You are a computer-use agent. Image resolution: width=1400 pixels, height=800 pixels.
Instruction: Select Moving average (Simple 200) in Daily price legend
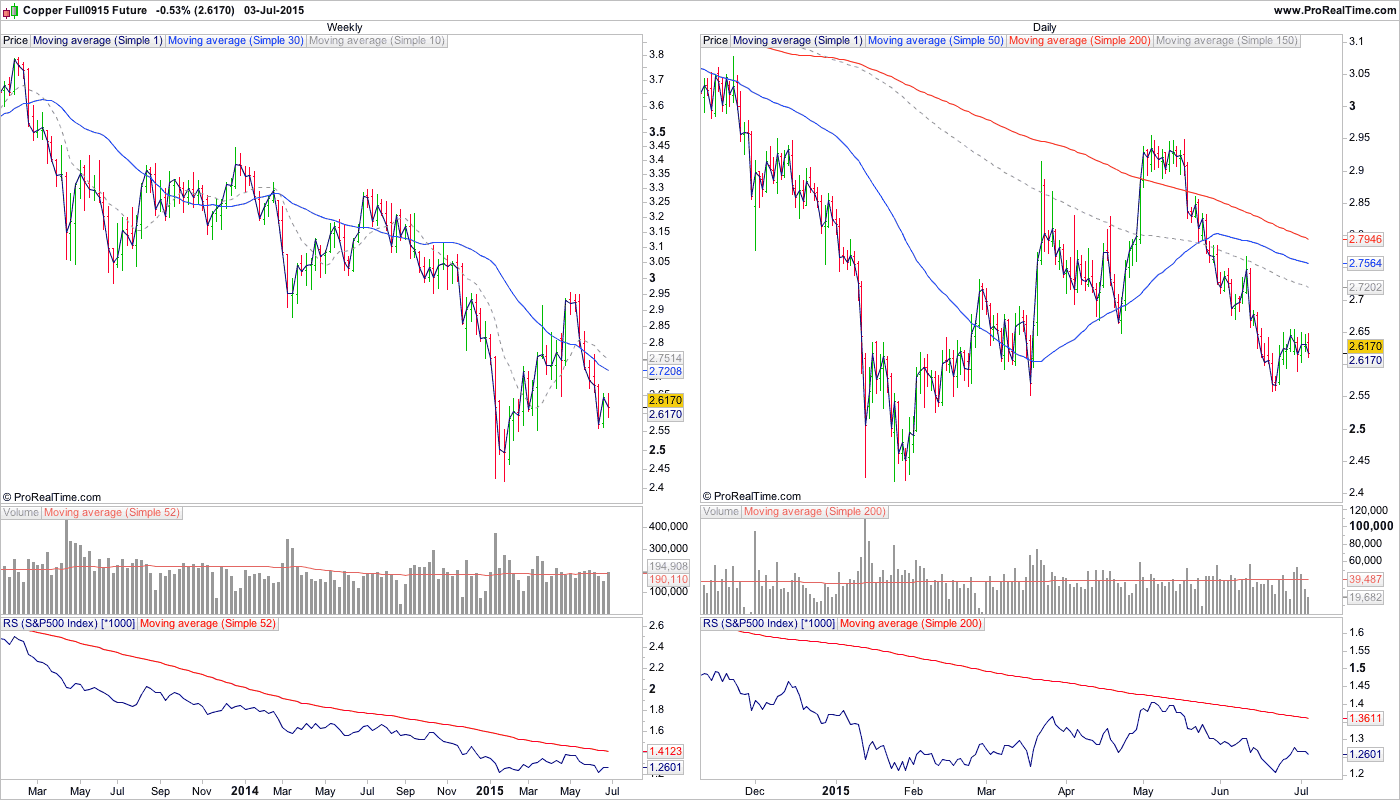pos(1080,41)
